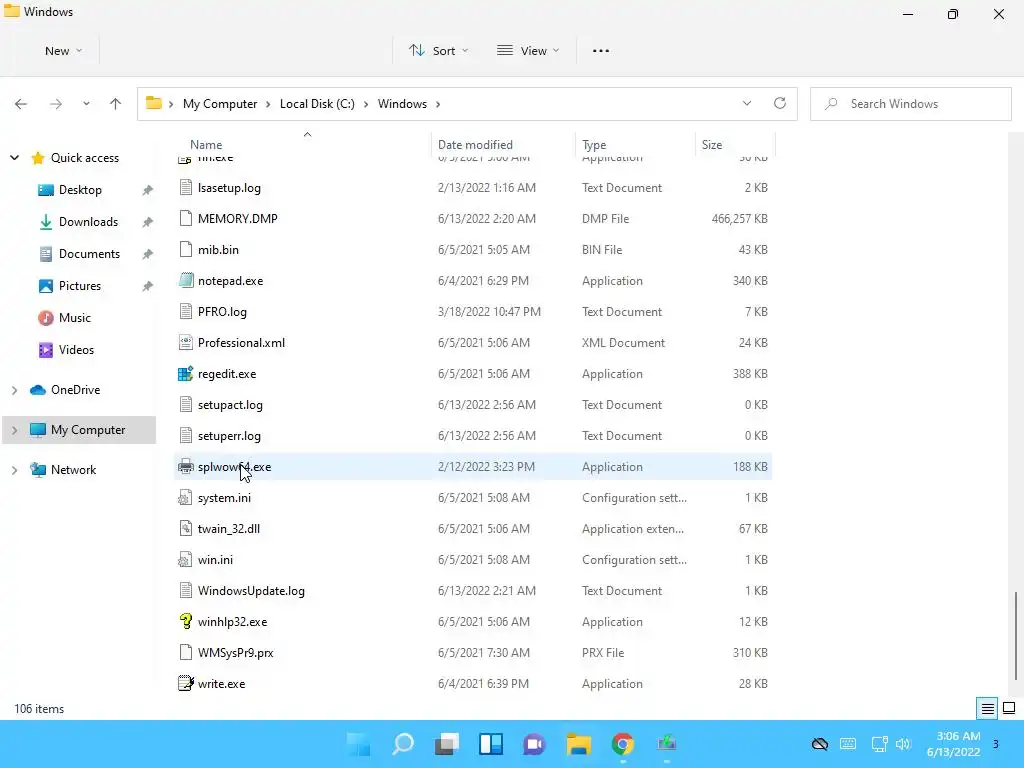The height and width of the screenshot is (768, 1024).
Task: Open the View menu
Action: pos(528,51)
